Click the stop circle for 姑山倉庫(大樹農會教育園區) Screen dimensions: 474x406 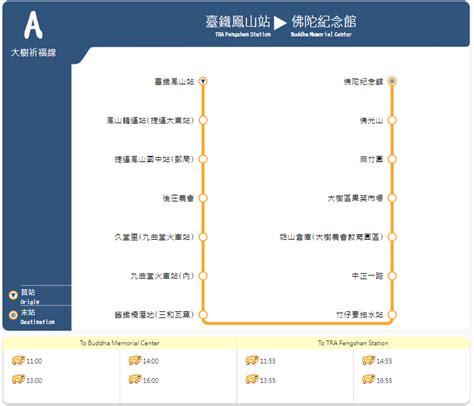click(x=392, y=237)
